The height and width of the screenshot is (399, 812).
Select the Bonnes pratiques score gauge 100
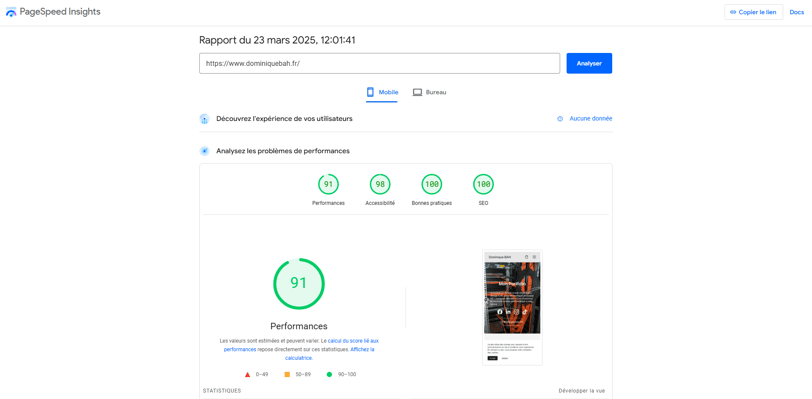[x=432, y=184]
